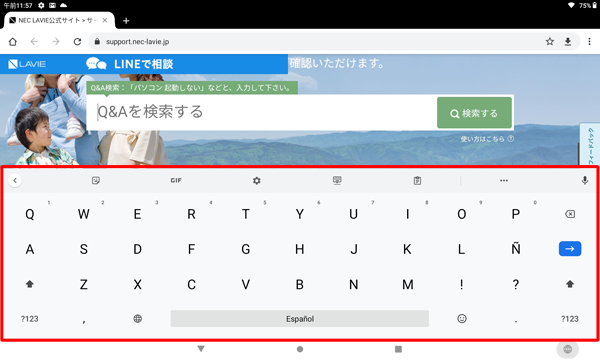Tap the blue enter arrow key
600x360 pixels.
click(570, 249)
